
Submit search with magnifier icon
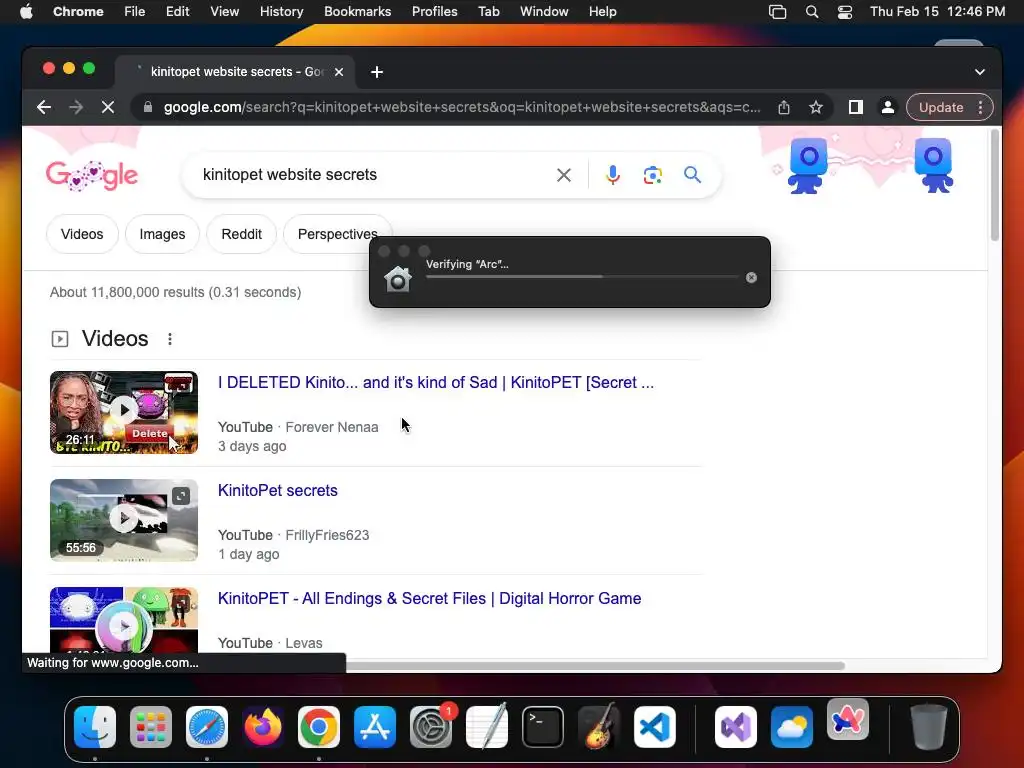(692, 174)
